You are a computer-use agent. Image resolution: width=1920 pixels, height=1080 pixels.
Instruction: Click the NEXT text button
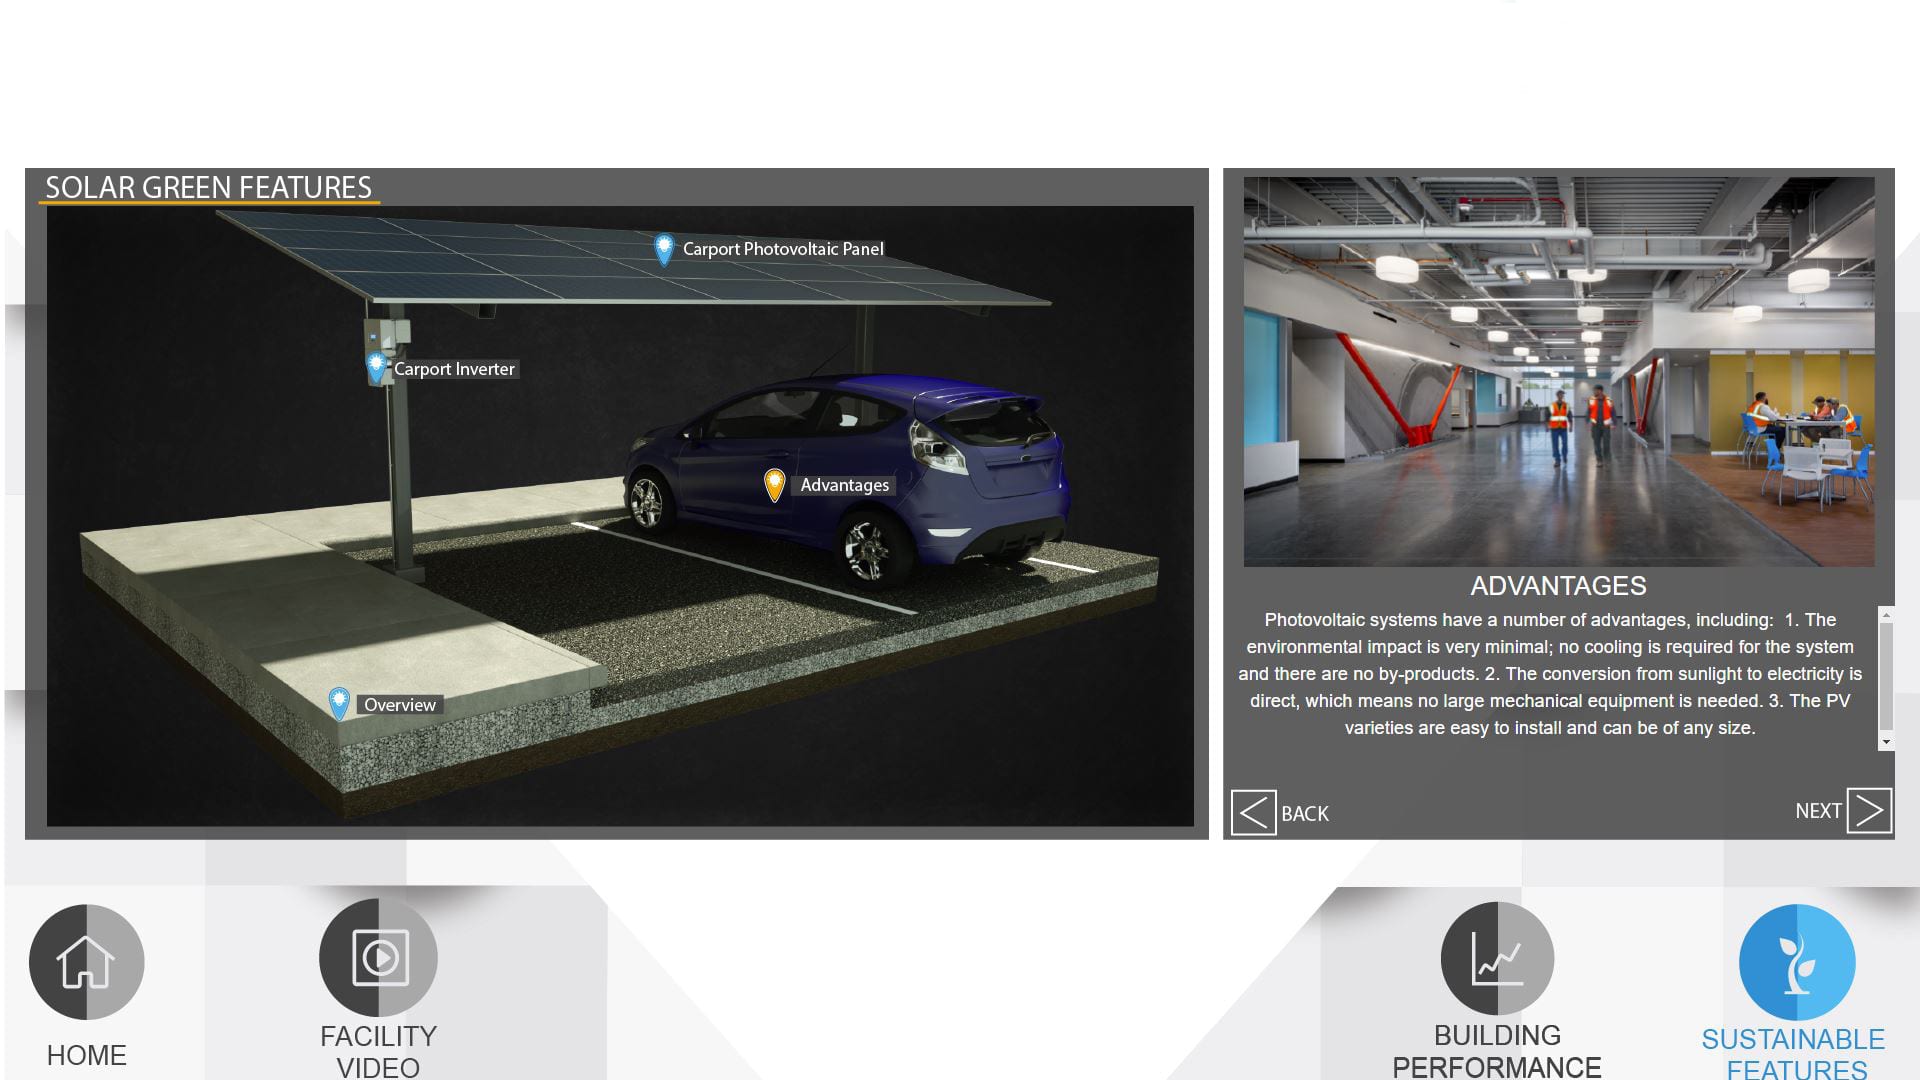pyautogui.click(x=1818, y=811)
